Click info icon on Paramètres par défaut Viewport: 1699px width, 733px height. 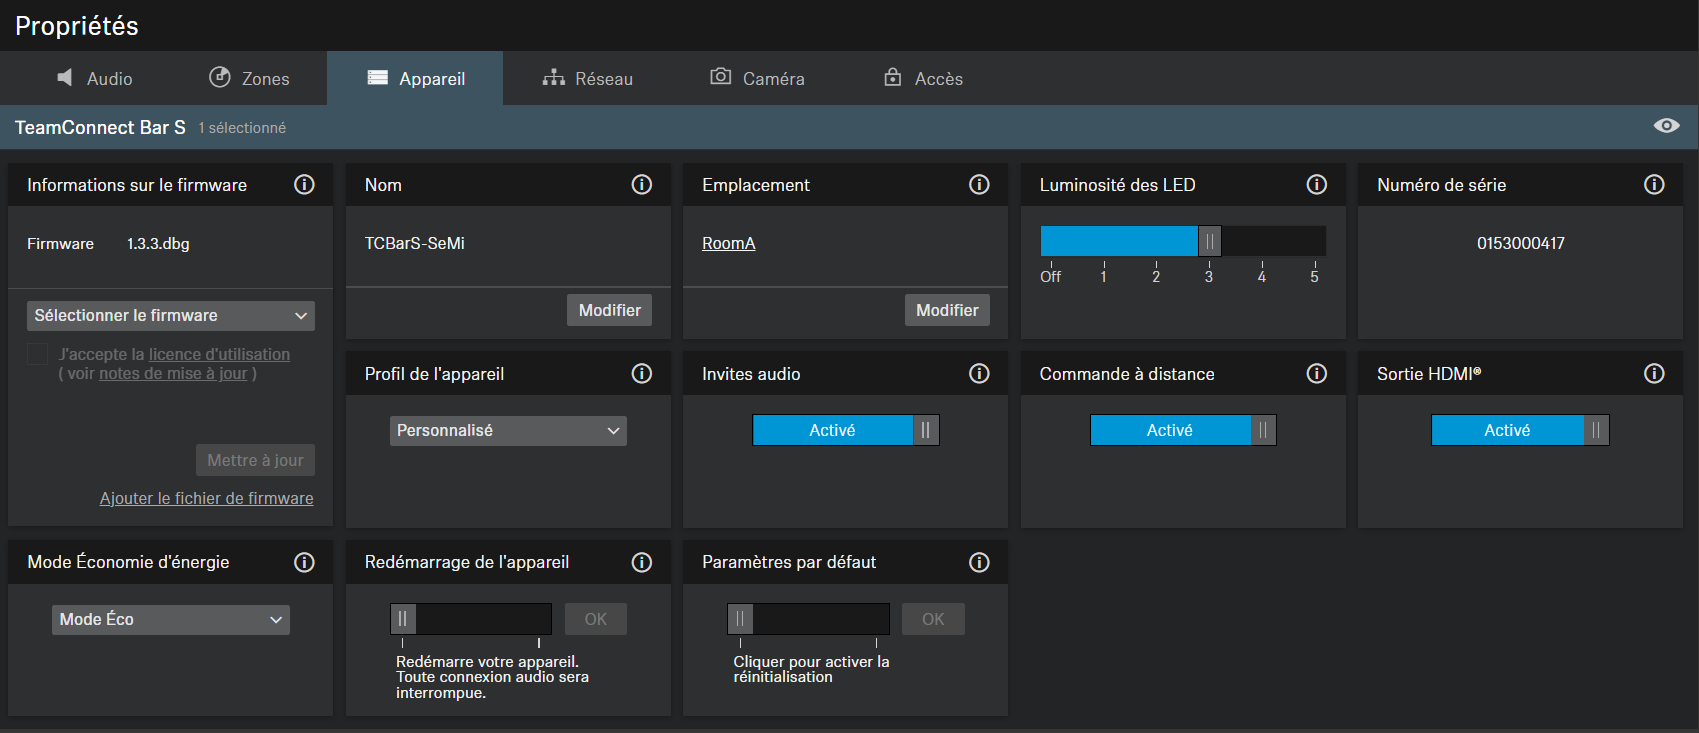tap(979, 562)
